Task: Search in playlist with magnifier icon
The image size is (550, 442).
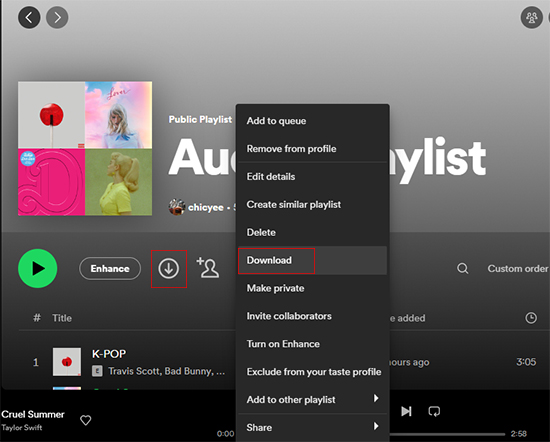Action: 463,269
